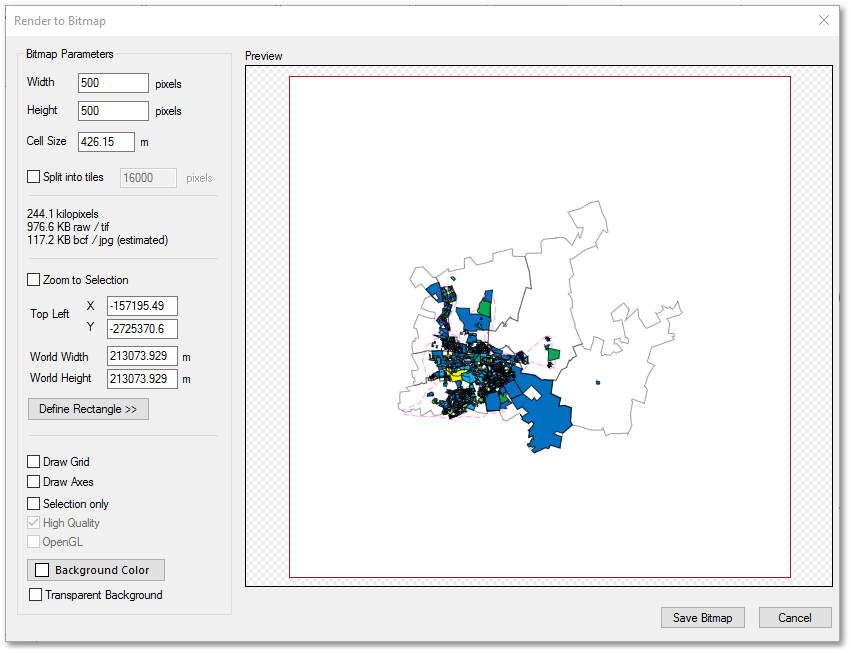Enable Draw Grid checkbox
The height and width of the screenshot is (653, 851).
pyautogui.click(x=34, y=461)
